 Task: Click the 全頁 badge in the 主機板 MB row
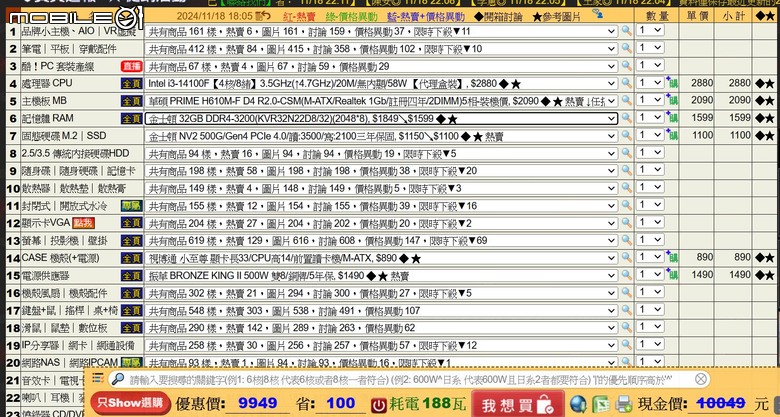tap(132, 101)
